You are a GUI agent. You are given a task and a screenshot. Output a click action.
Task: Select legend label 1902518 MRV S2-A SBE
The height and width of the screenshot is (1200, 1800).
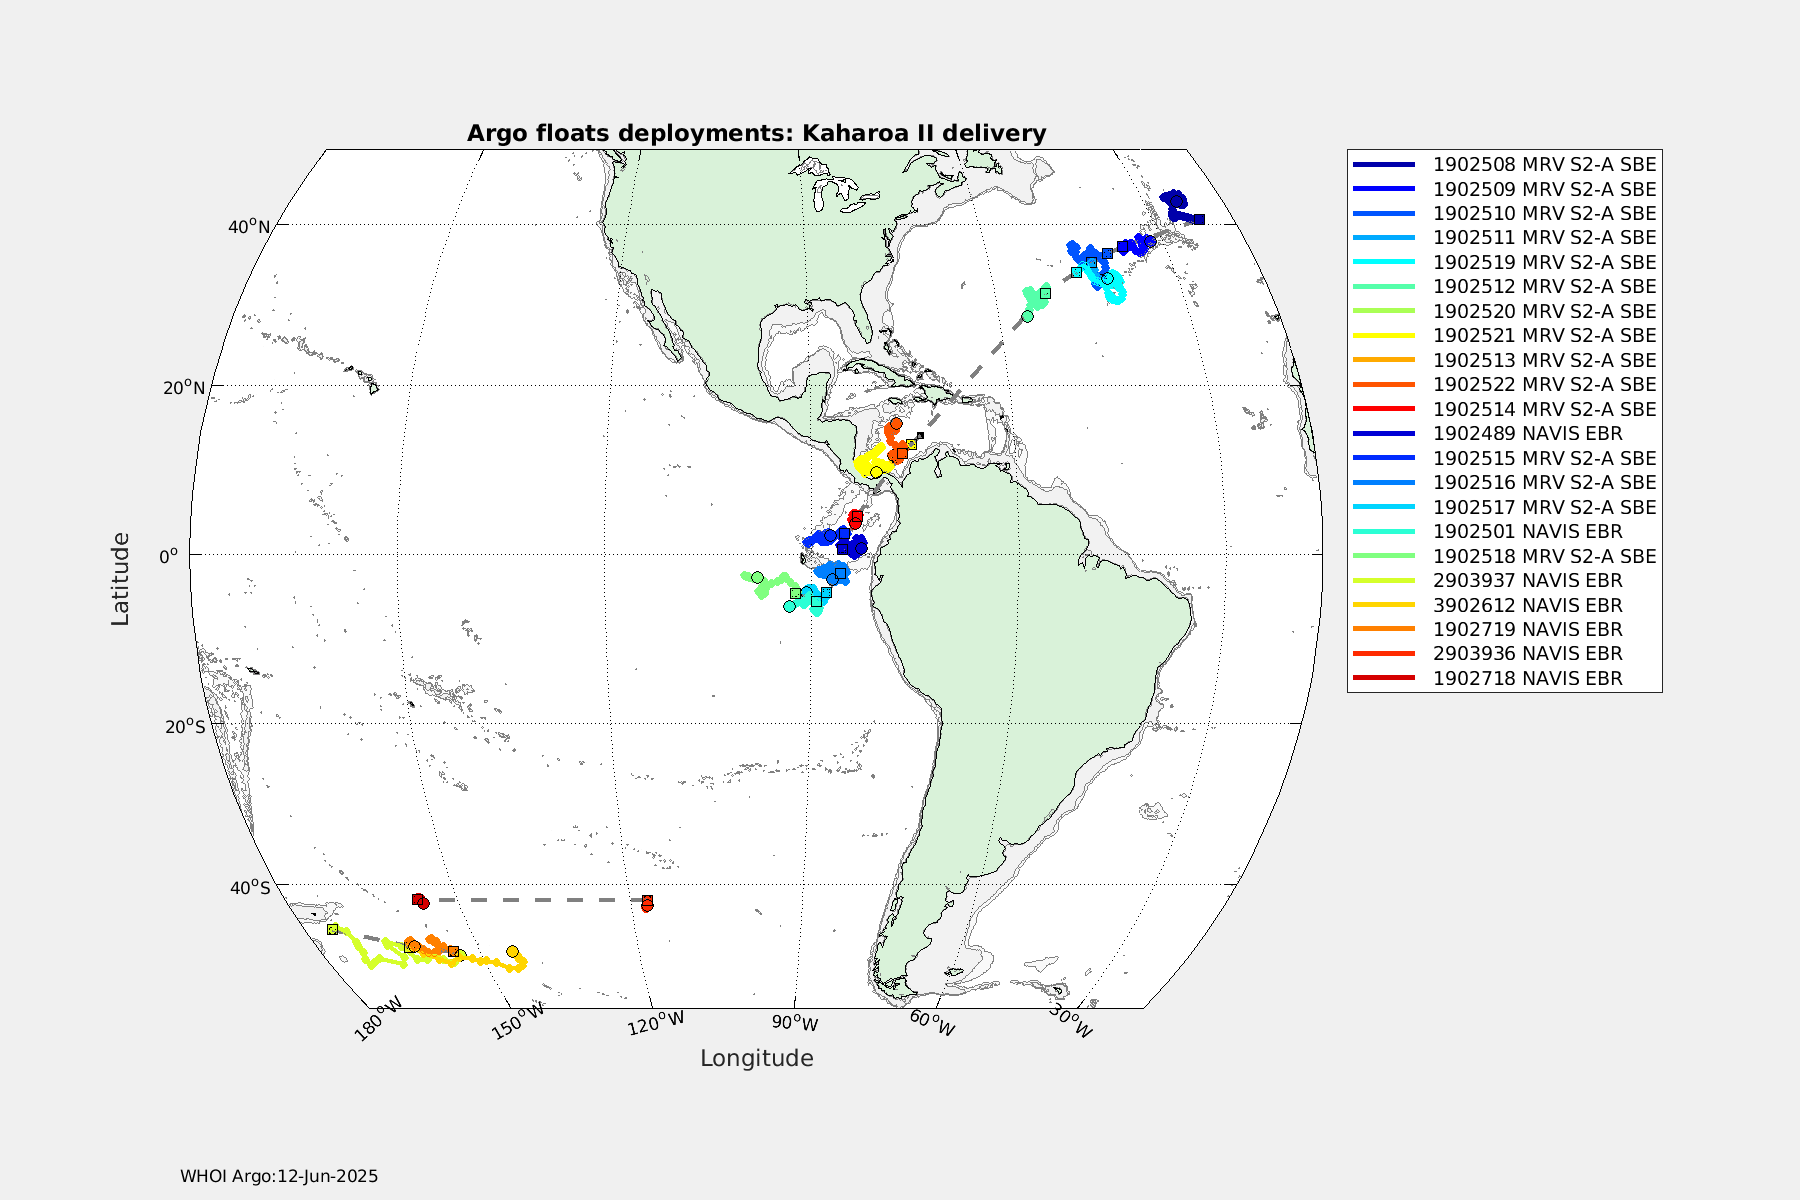tap(1545, 556)
